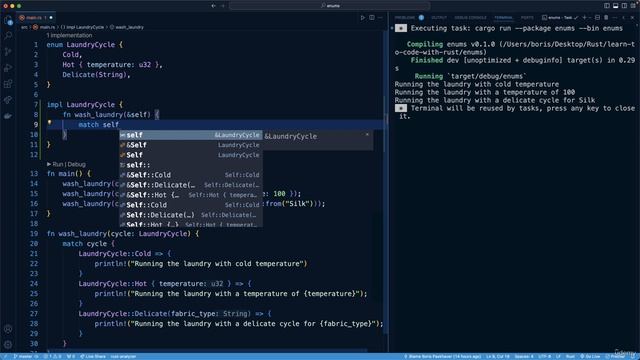The image size is (640, 360).
Task: Close the terminal panel
Action: click(x=632, y=18)
